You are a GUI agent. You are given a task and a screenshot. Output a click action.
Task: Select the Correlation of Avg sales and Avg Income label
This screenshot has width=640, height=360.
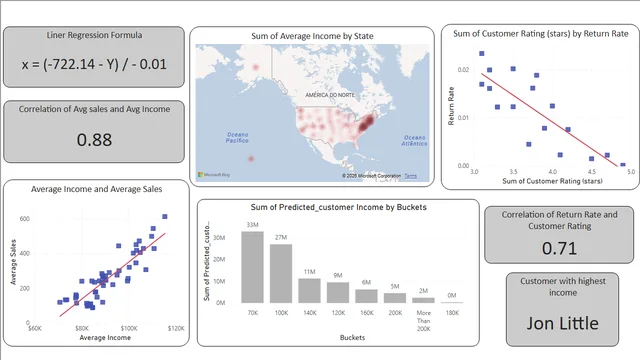coord(94,109)
